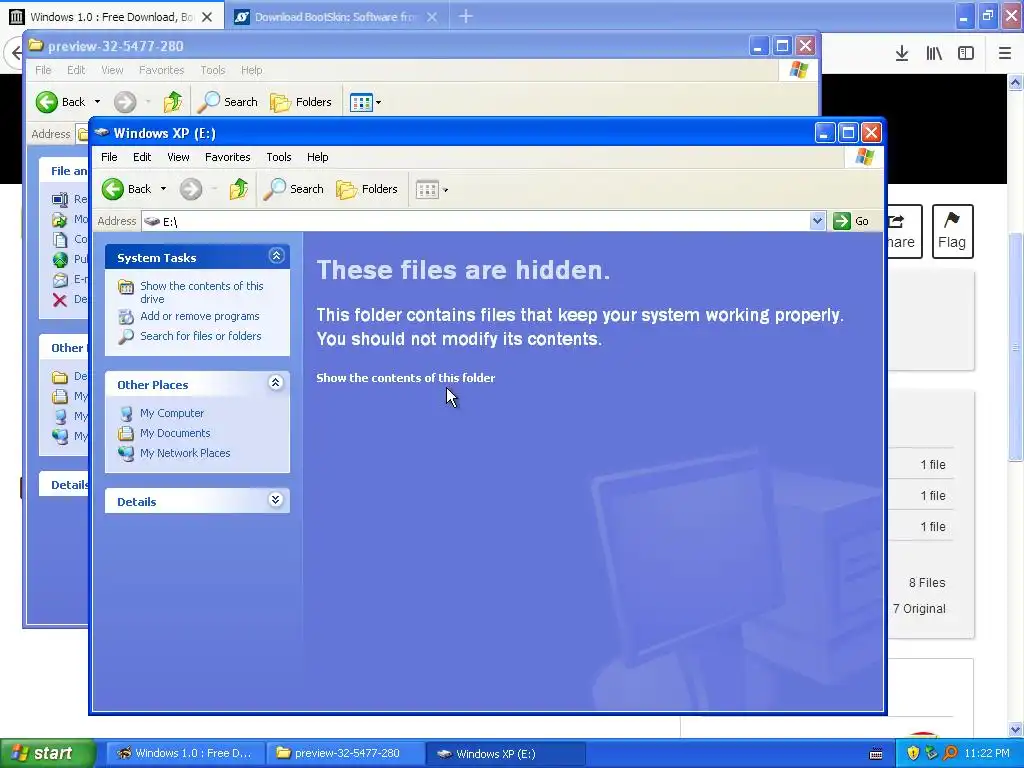Click Back in Windows XP (E:) window
1024x768 pixels.
click(x=126, y=189)
